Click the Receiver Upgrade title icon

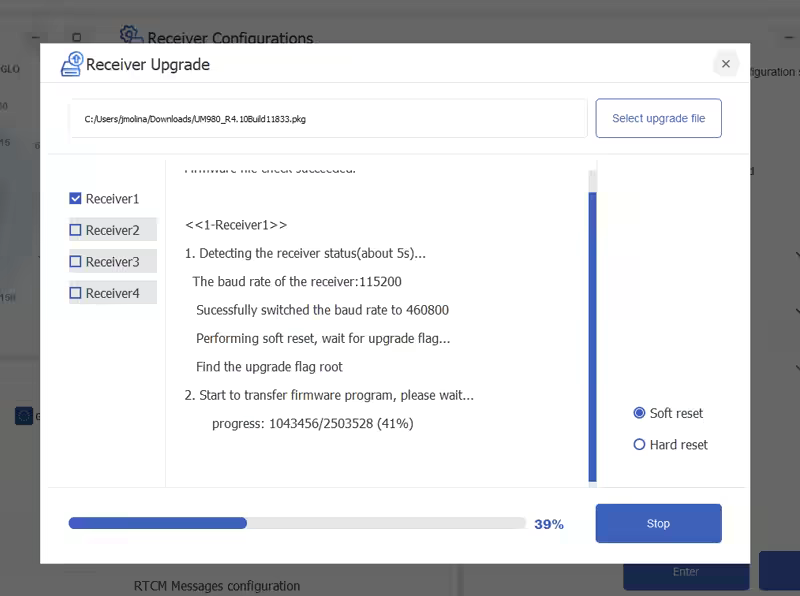coord(71,64)
